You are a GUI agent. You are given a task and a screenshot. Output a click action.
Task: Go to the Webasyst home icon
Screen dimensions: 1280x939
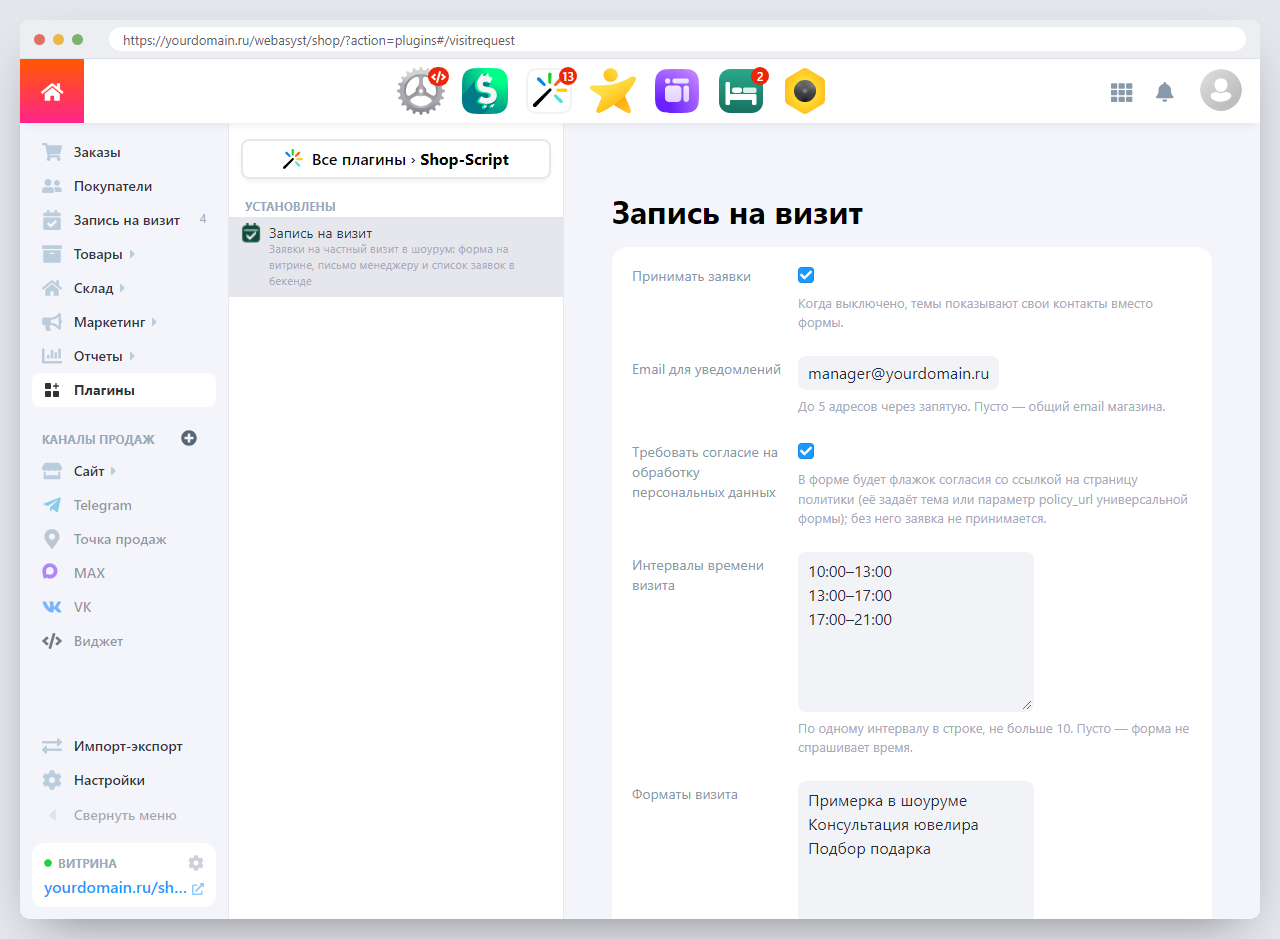tap(52, 91)
